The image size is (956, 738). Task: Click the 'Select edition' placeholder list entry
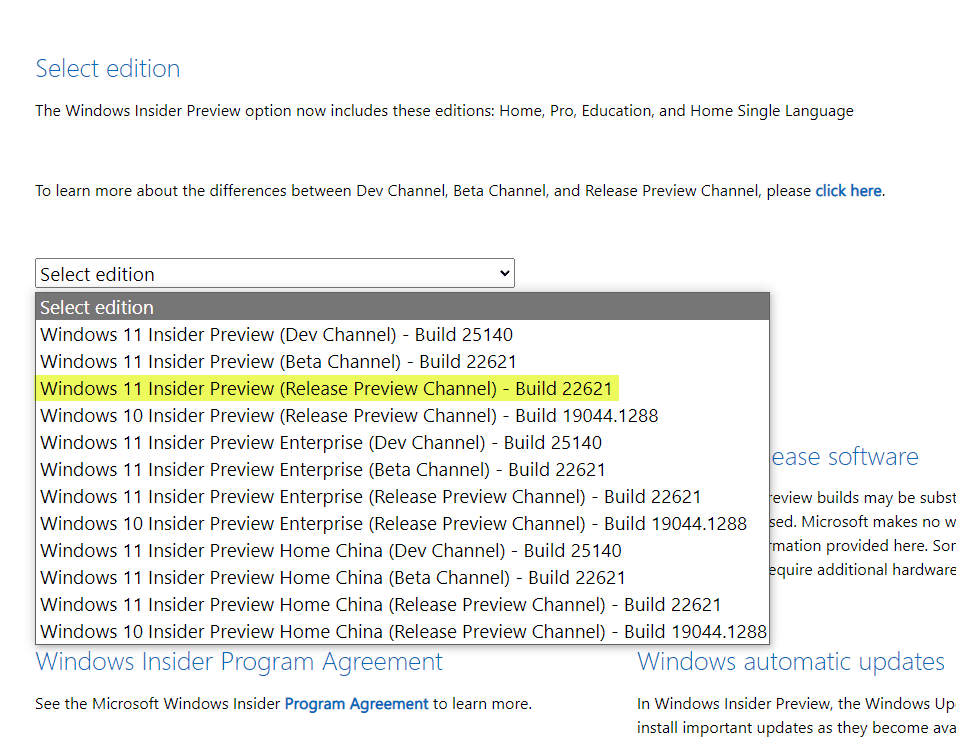(97, 307)
